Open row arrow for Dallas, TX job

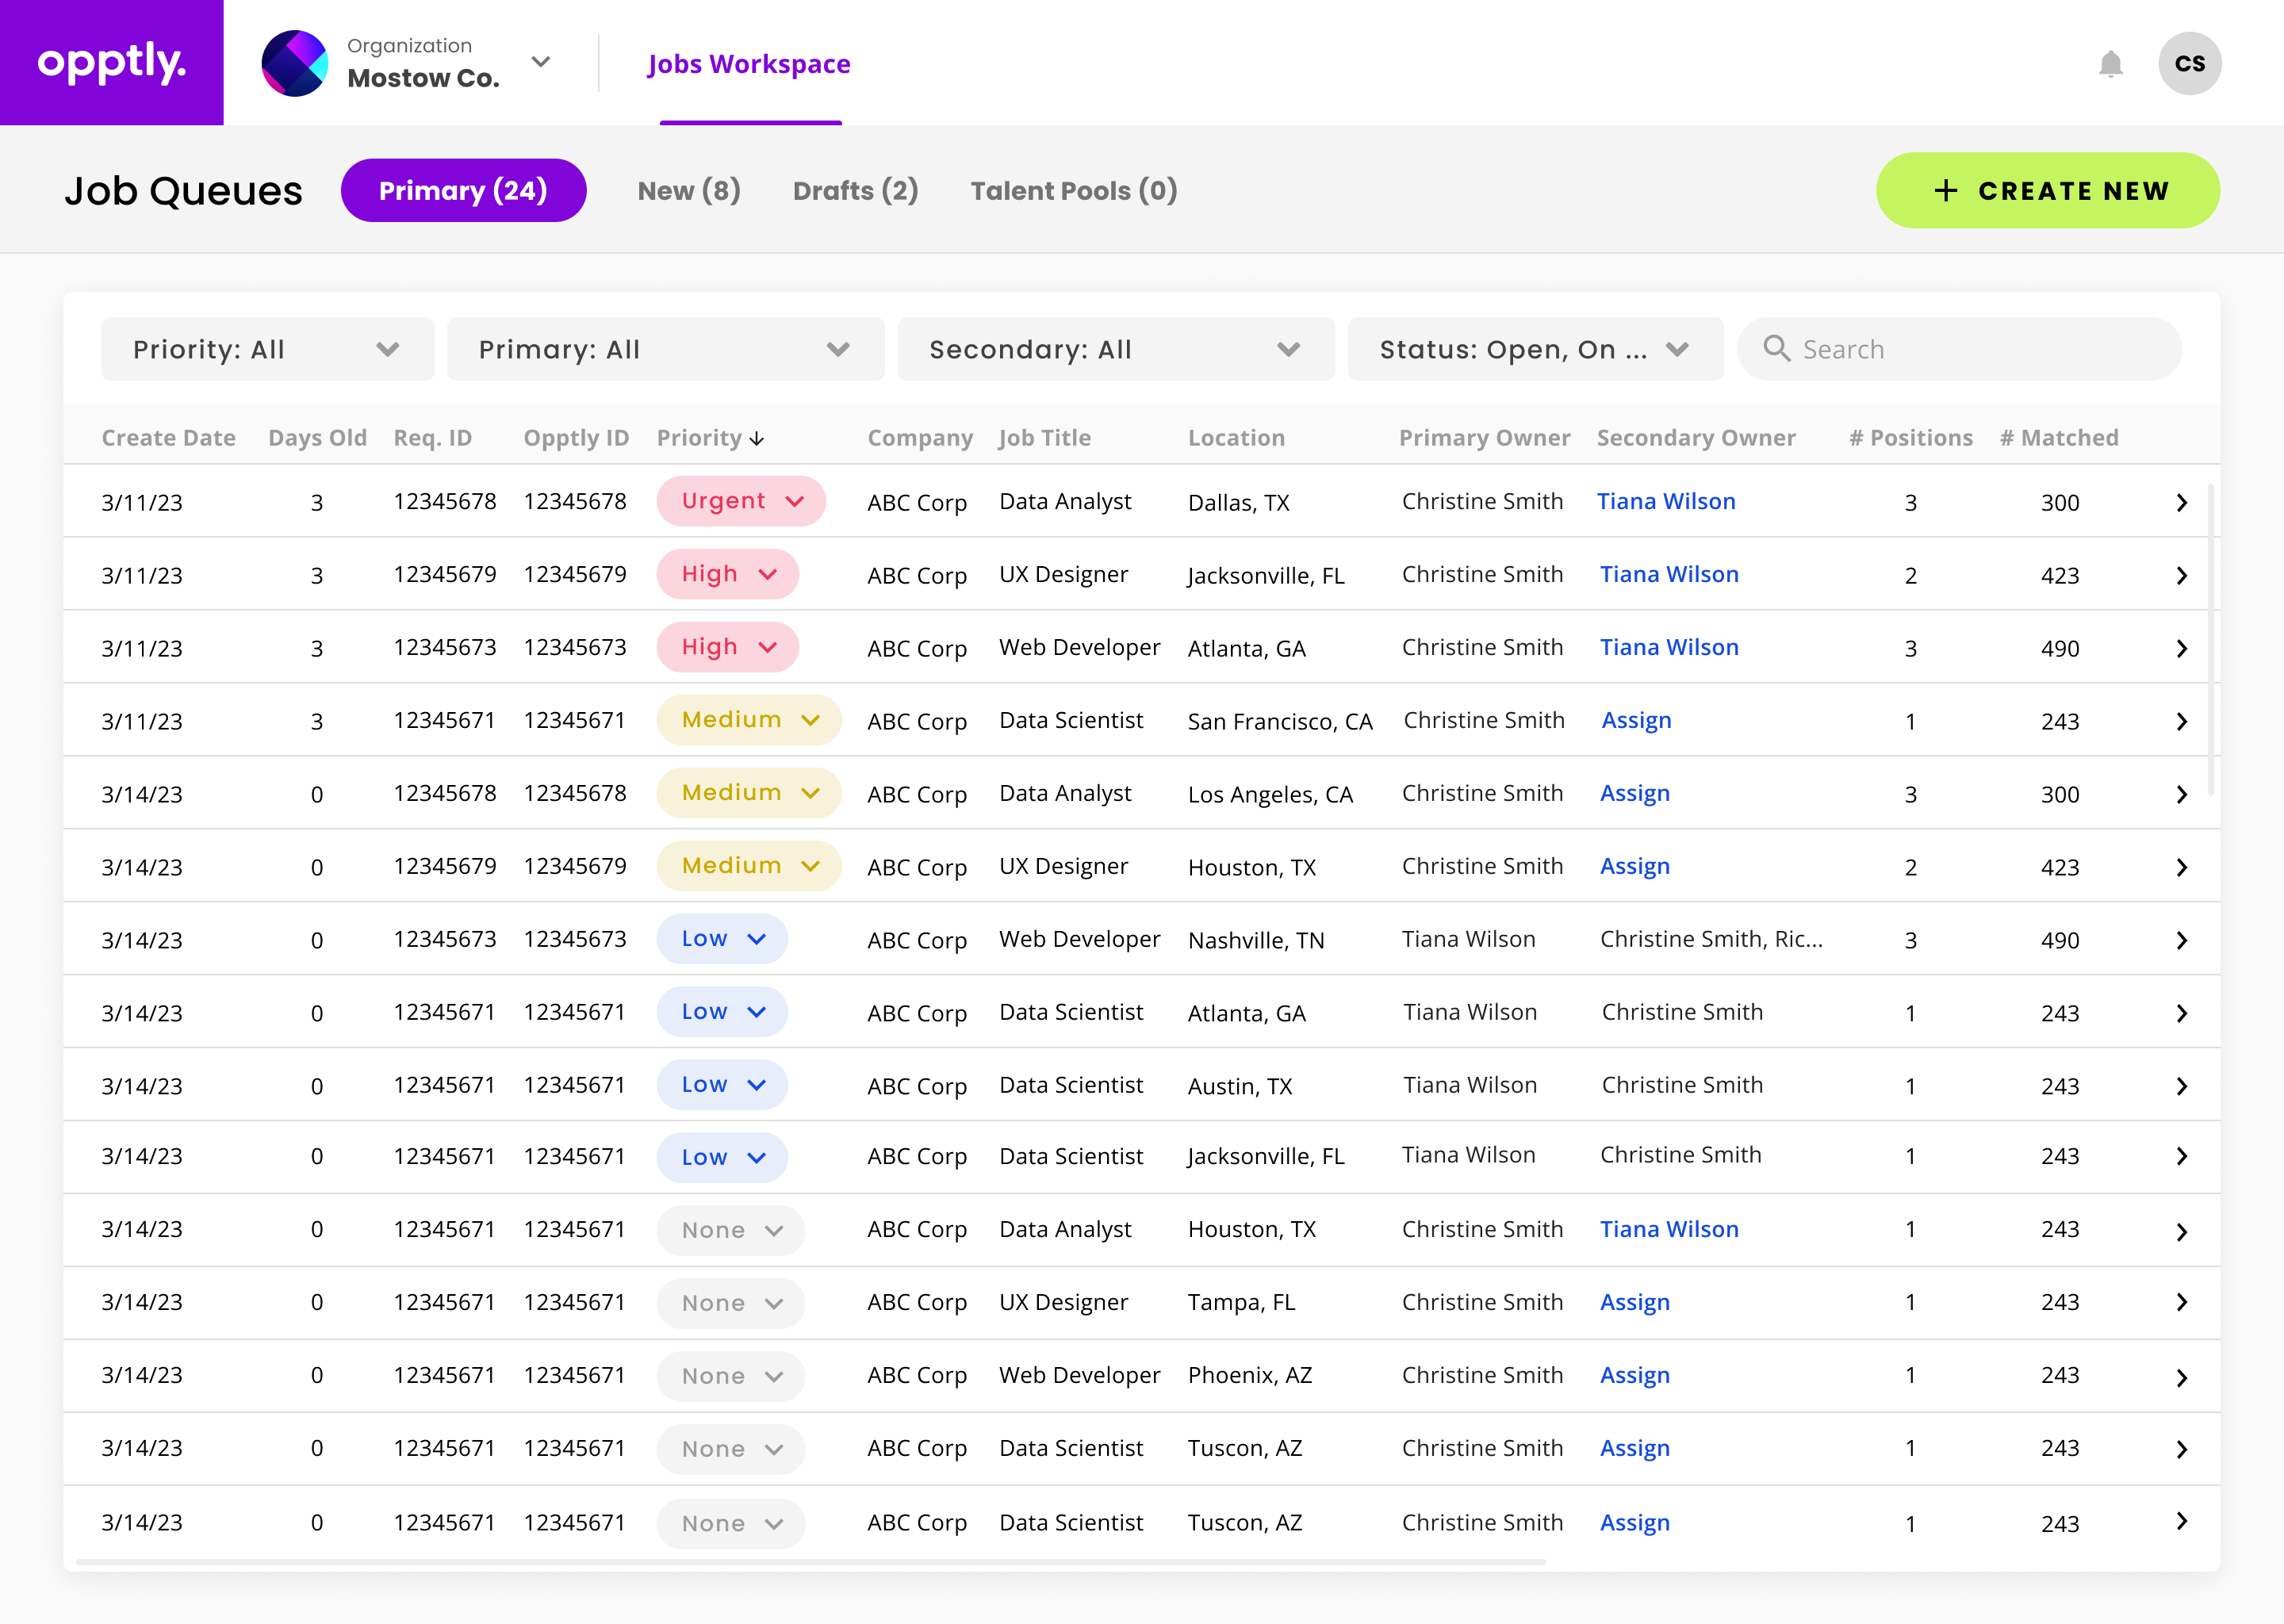pyautogui.click(x=2181, y=503)
